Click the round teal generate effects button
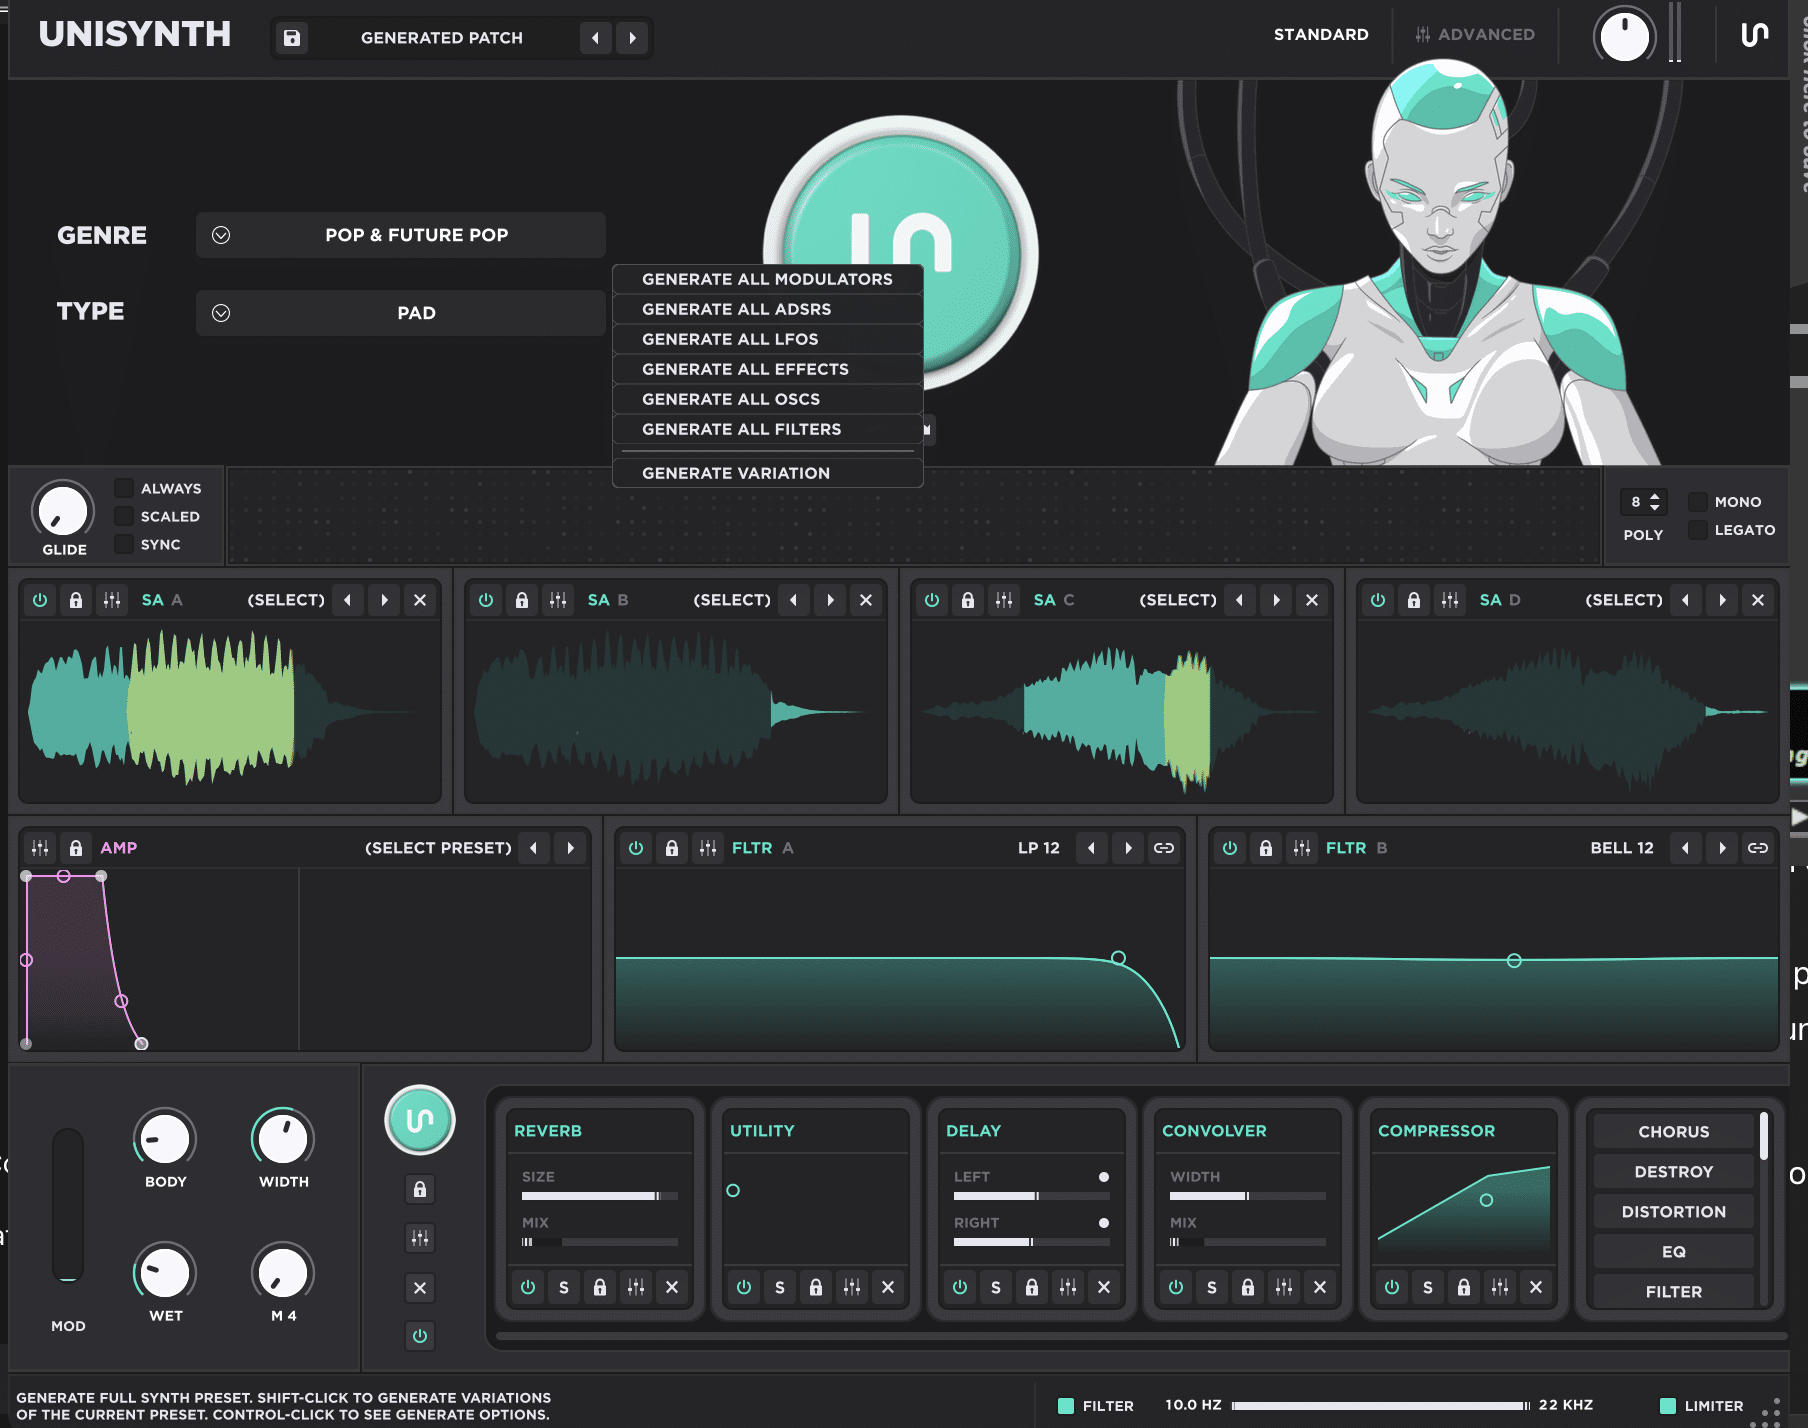 420,1120
